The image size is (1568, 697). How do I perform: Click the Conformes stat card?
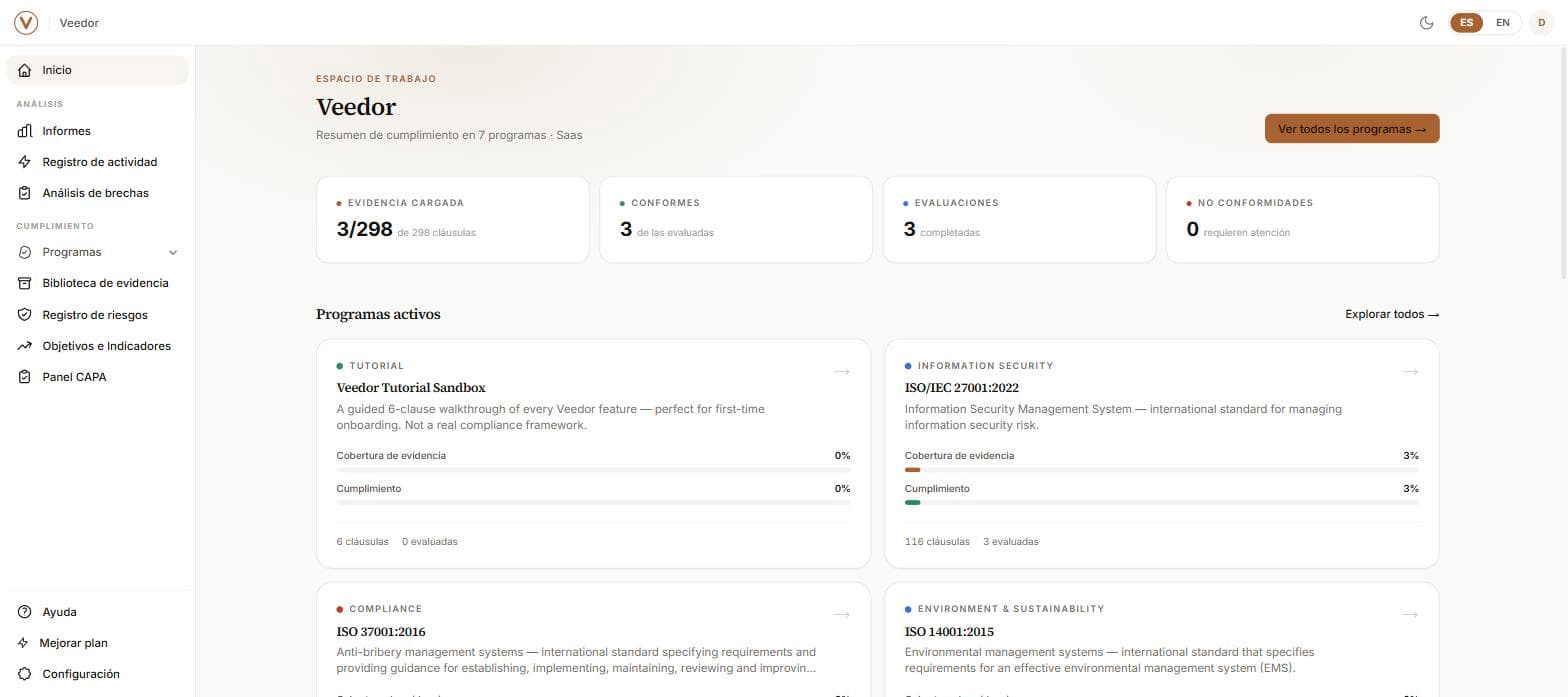pyautogui.click(x=736, y=220)
